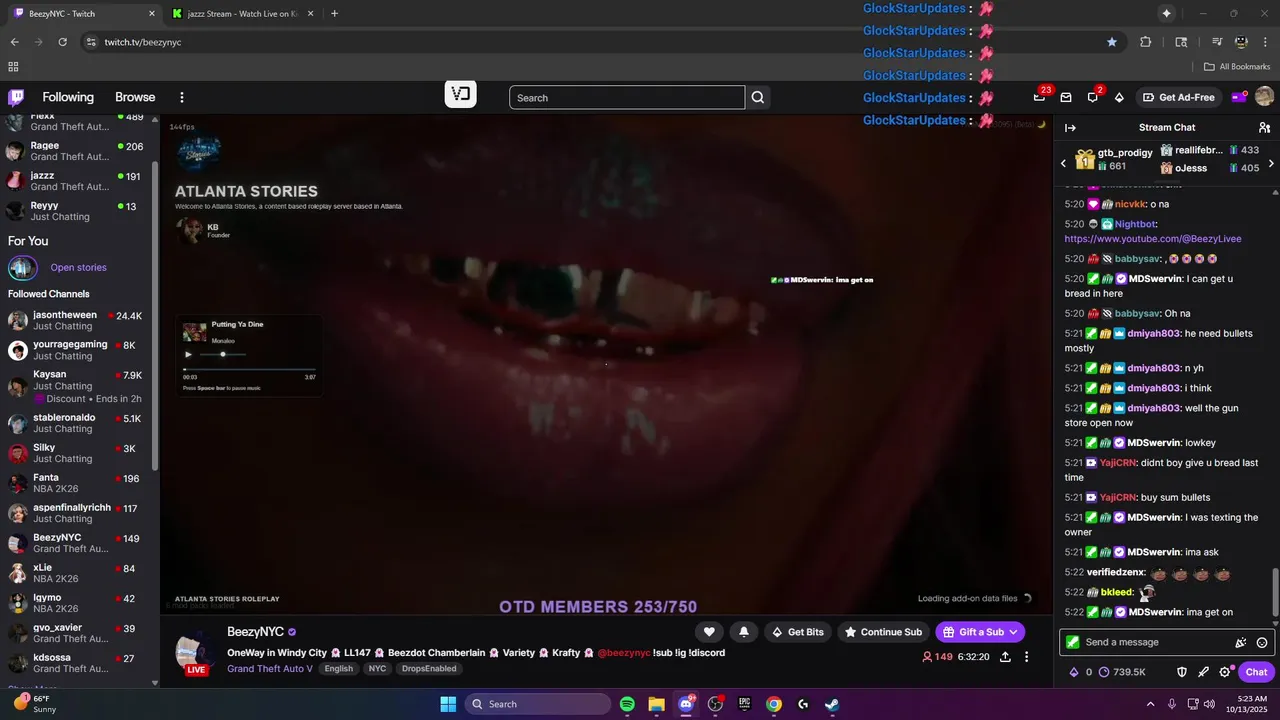Click the DropsEnabled stream tag

[x=430, y=669]
